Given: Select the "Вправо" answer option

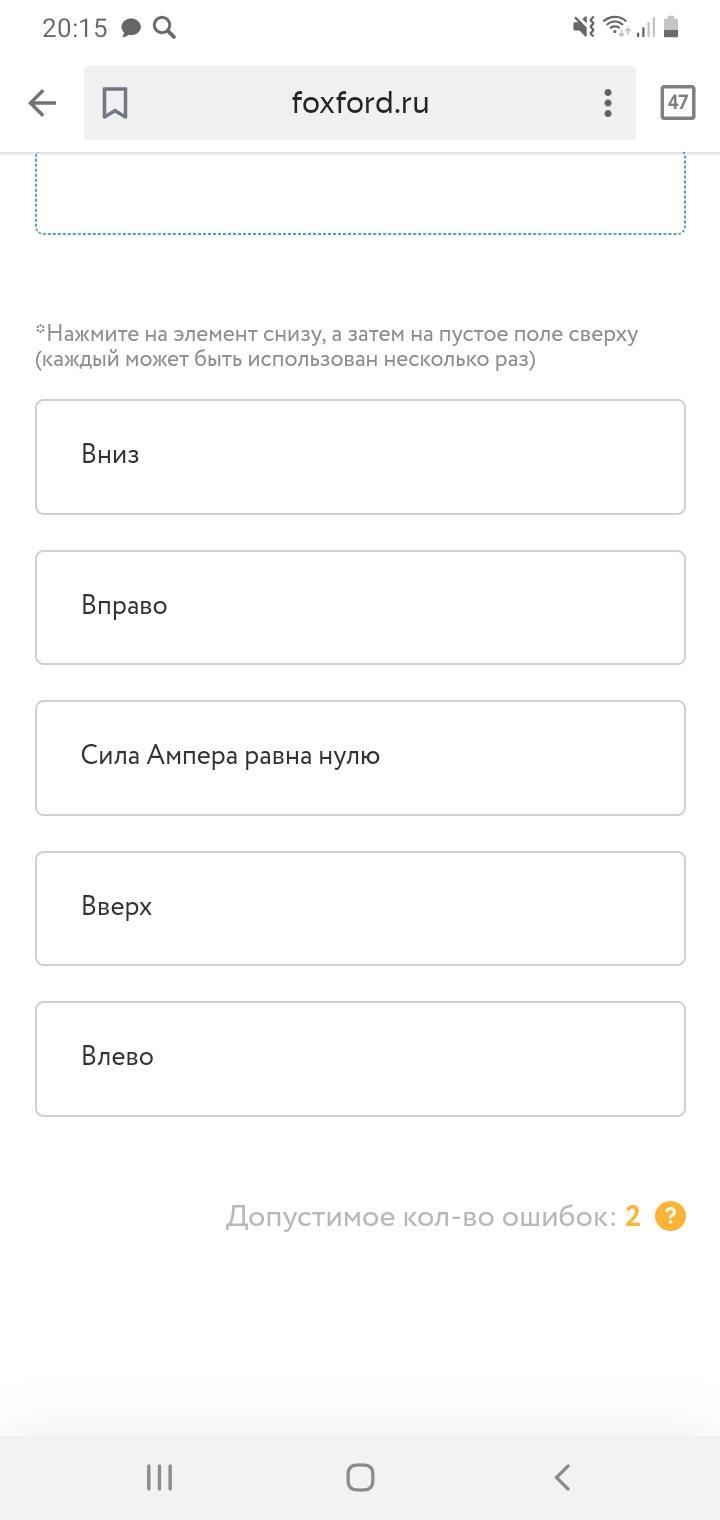Looking at the screenshot, I should pyautogui.click(x=360, y=607).
